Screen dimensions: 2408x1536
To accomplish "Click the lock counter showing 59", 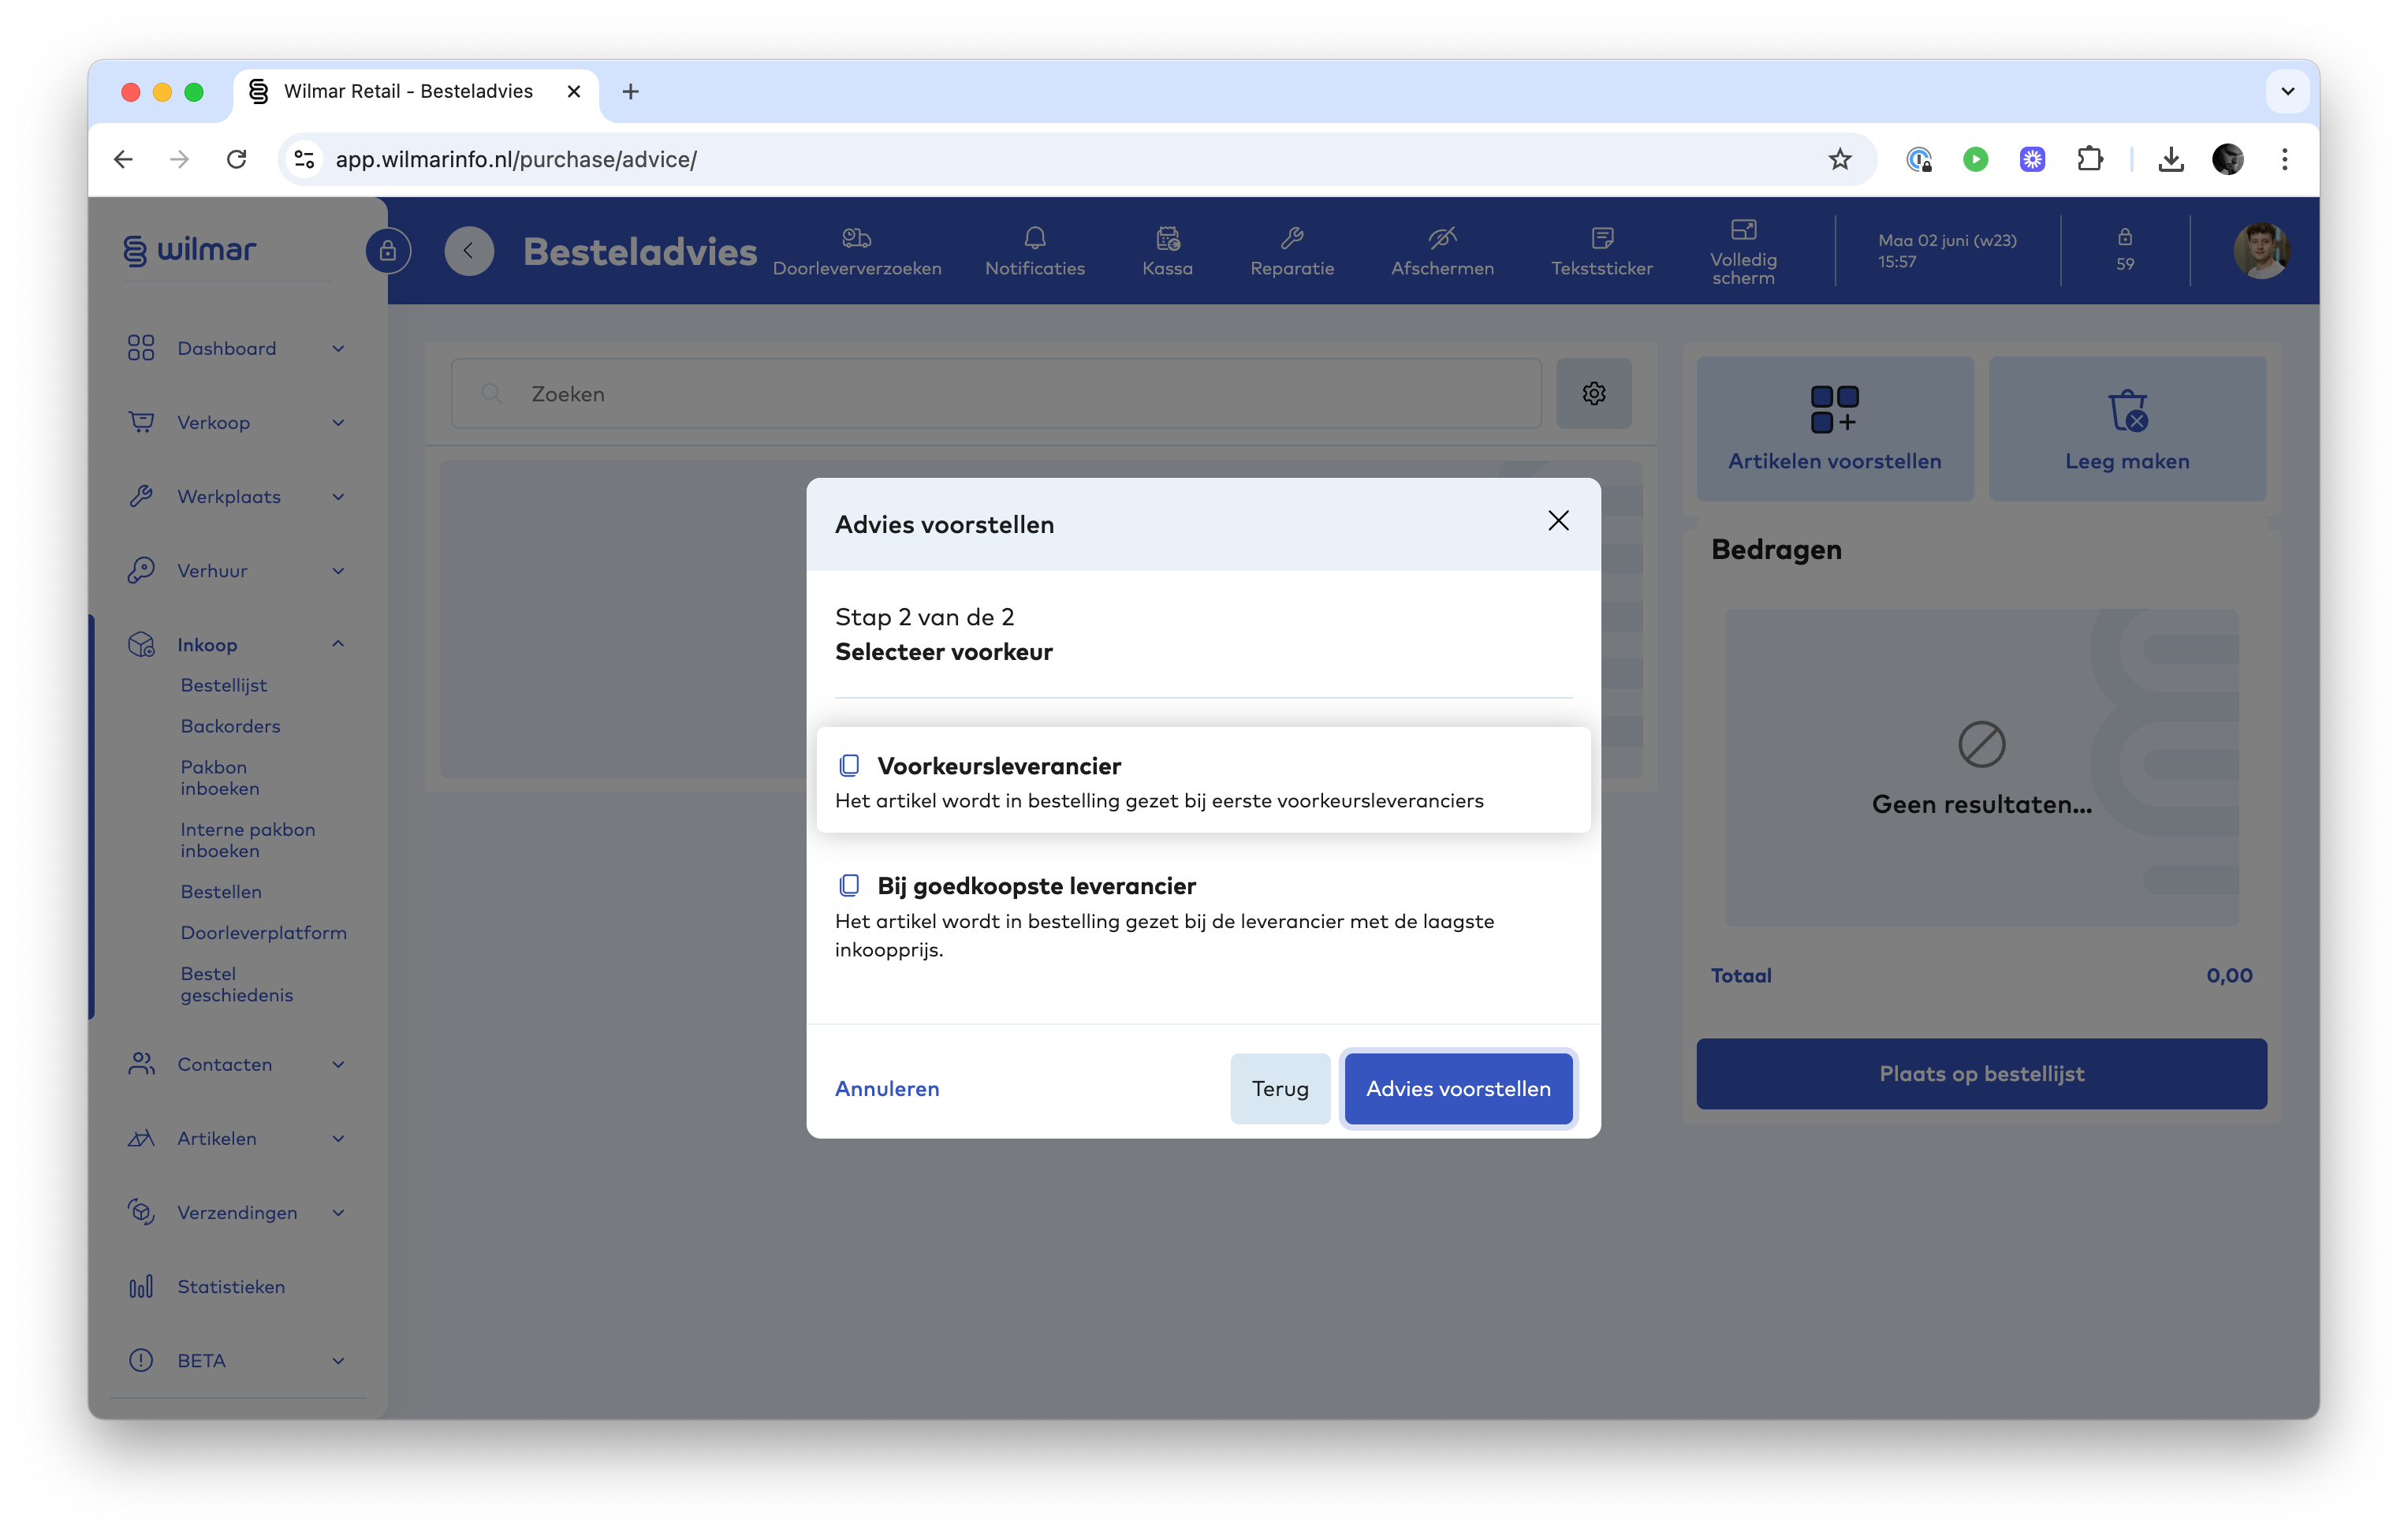I will (x=2124, y=249).
